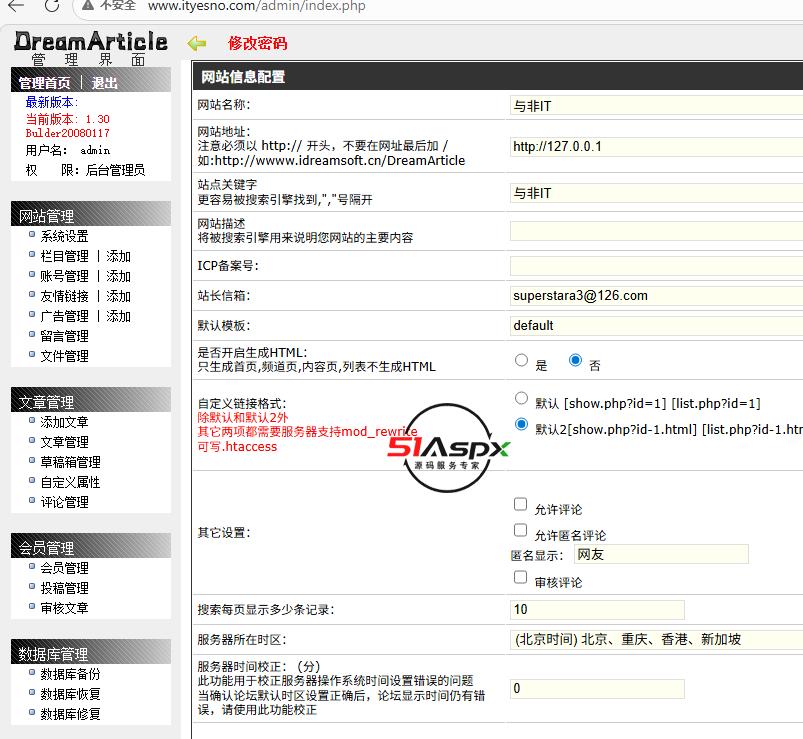Image resolution: width=803 pixels, height=739 pixels.
Task: Open 审核文章
Action: [x=65, y=608]
